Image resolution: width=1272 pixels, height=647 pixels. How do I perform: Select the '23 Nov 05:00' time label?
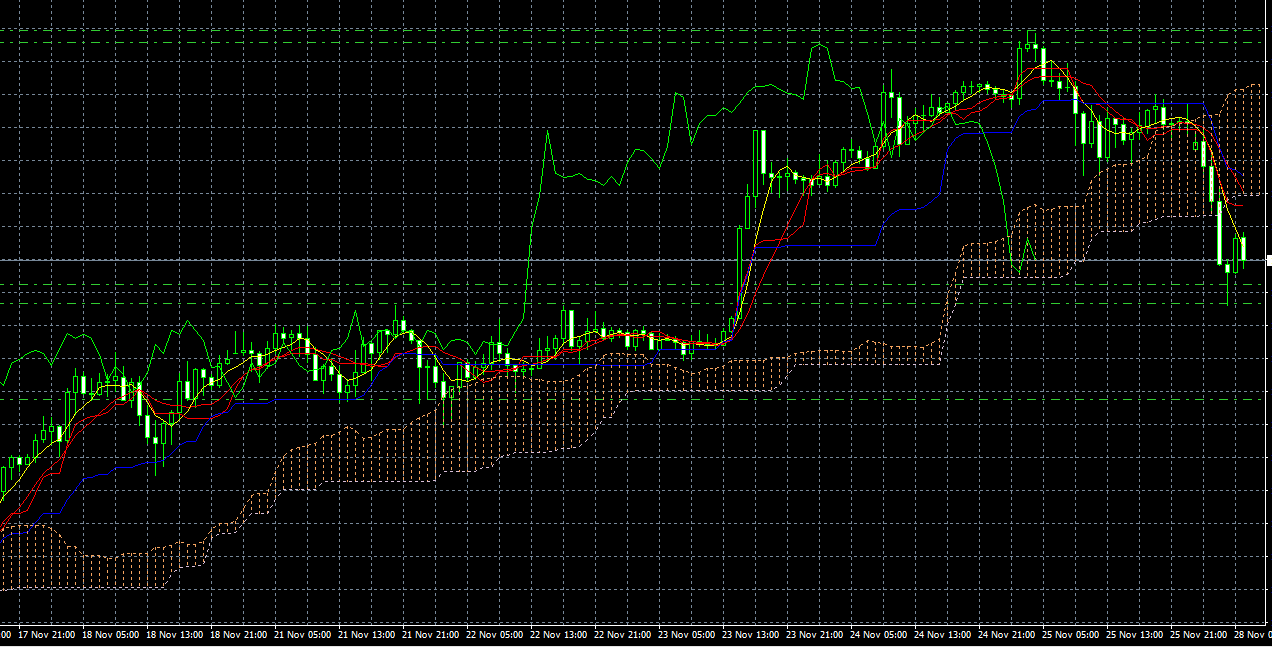(687, 634)
